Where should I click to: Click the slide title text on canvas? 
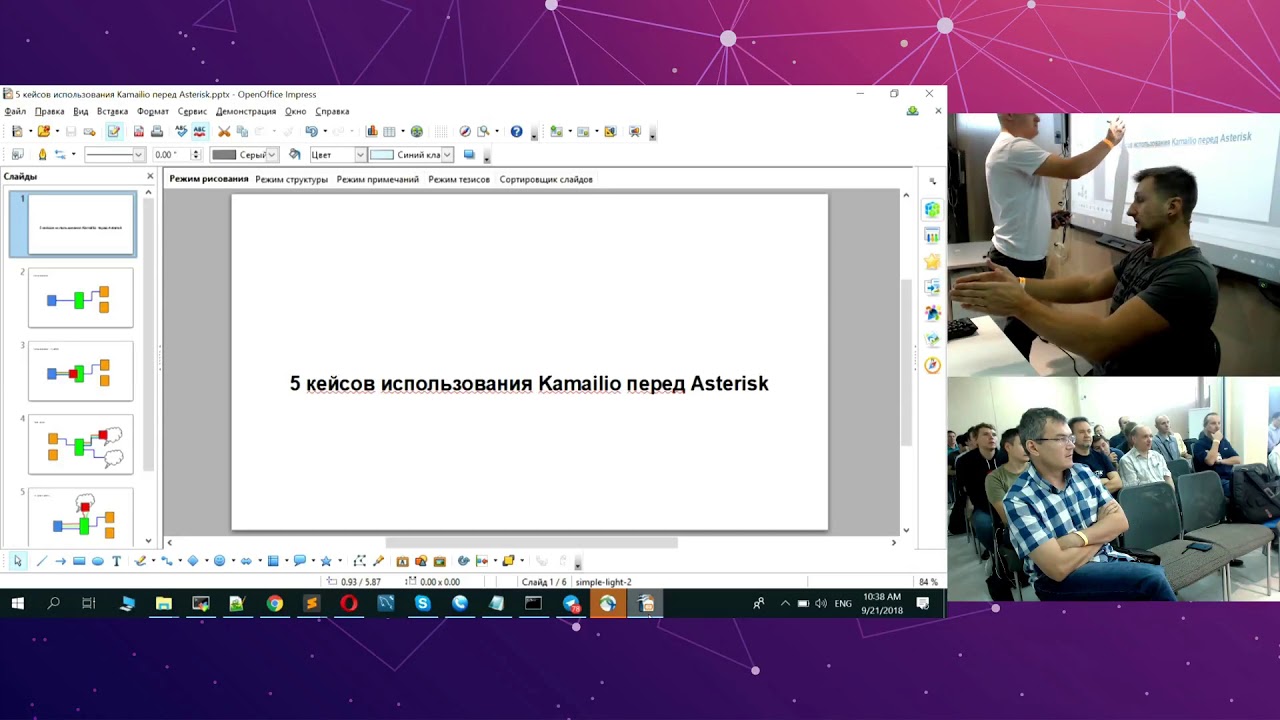pyautogui.click(x=529, y=383)
